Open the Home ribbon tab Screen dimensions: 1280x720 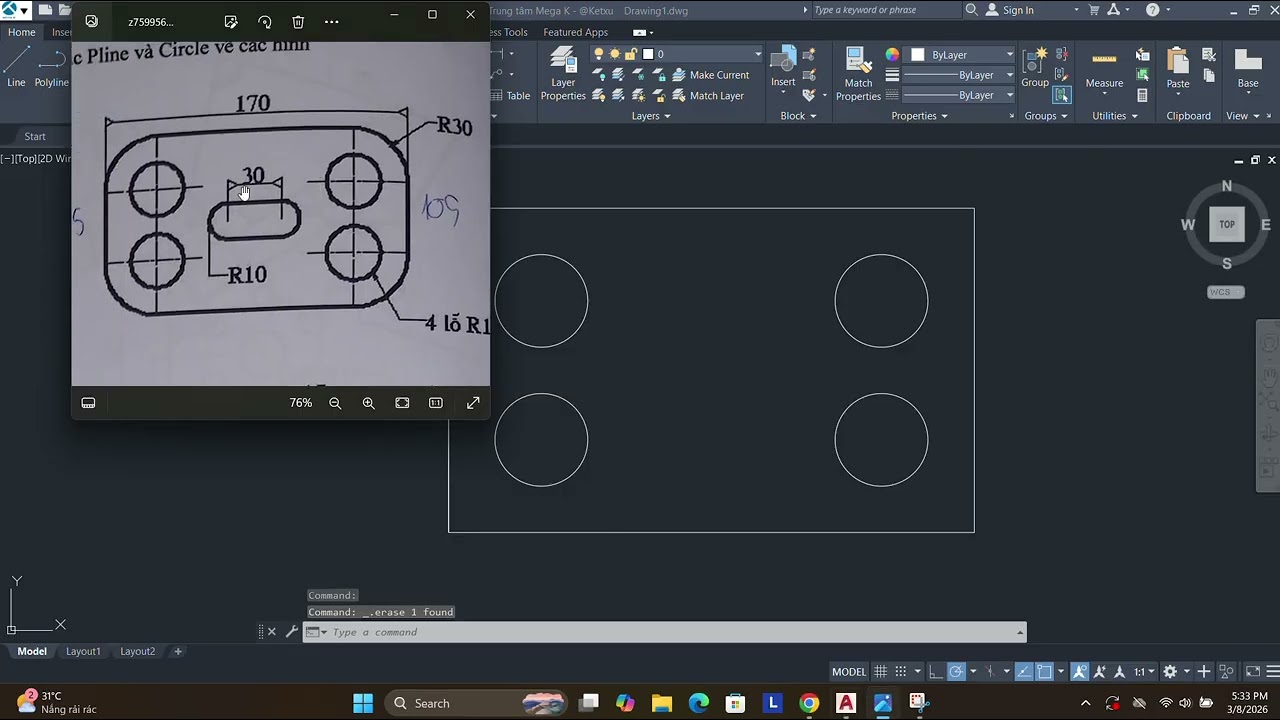21,32
